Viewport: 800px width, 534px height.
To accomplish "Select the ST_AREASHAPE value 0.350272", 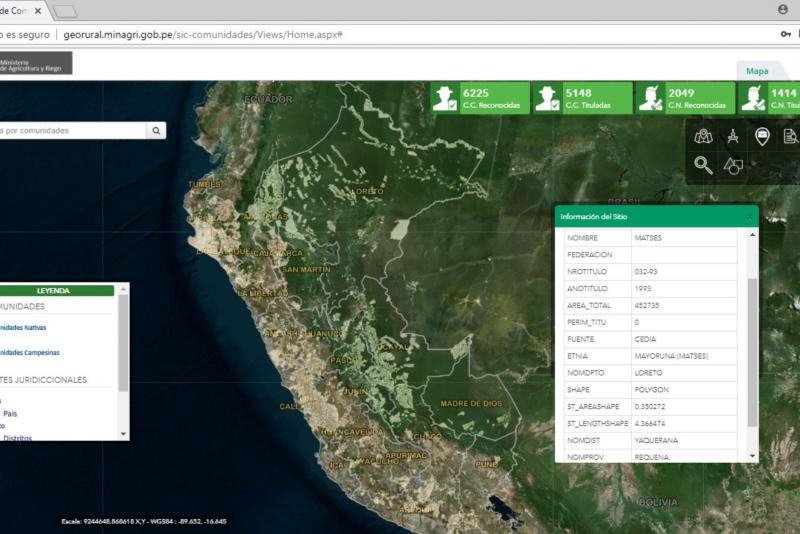I will [650, 406].
